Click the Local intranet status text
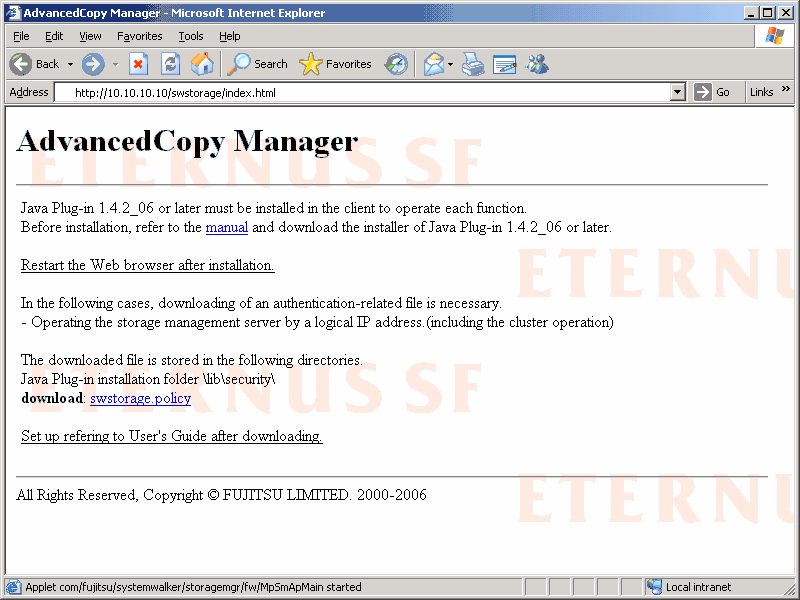This screenshot has width=800, height=600. pos(698,587)
